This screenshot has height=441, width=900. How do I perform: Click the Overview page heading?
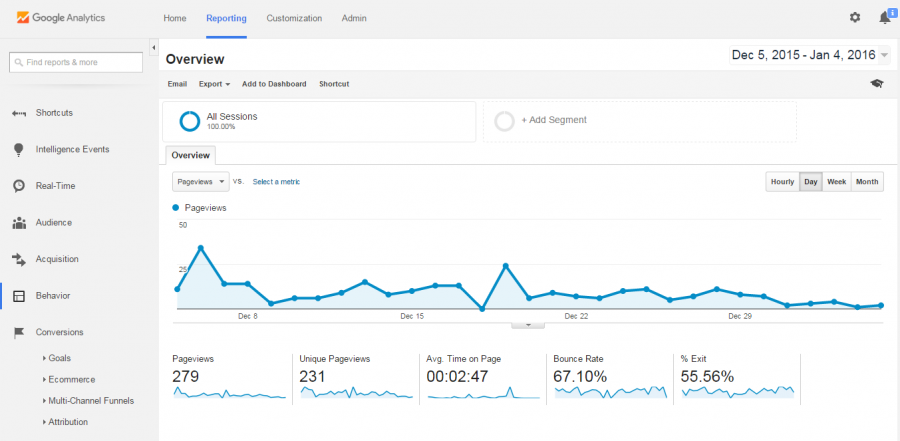click(195, 59)
